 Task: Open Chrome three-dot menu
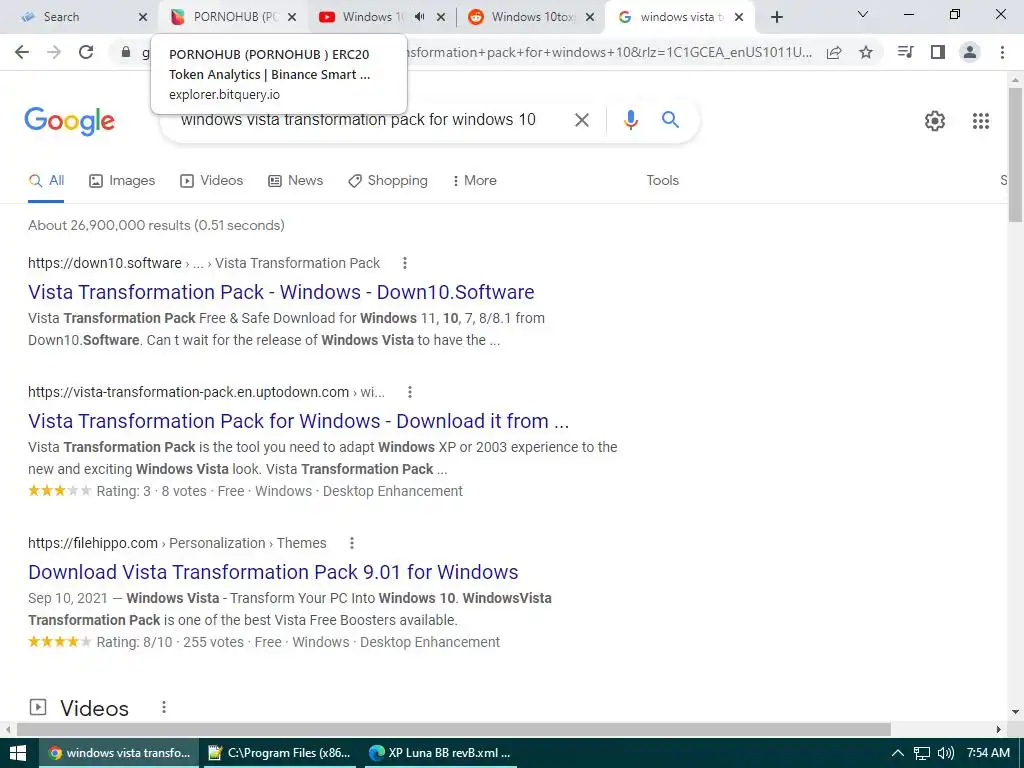coord(1002,52)
